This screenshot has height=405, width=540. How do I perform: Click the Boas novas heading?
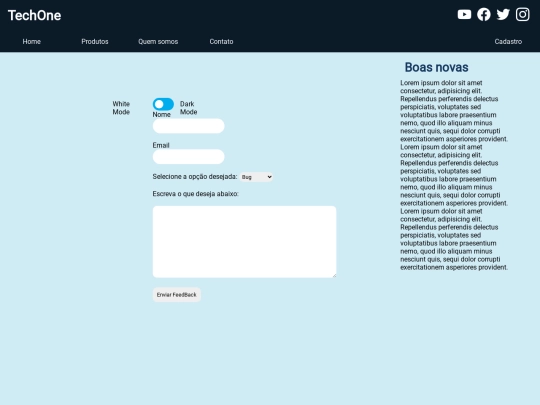pyautogui.click(x=436, y=68)
